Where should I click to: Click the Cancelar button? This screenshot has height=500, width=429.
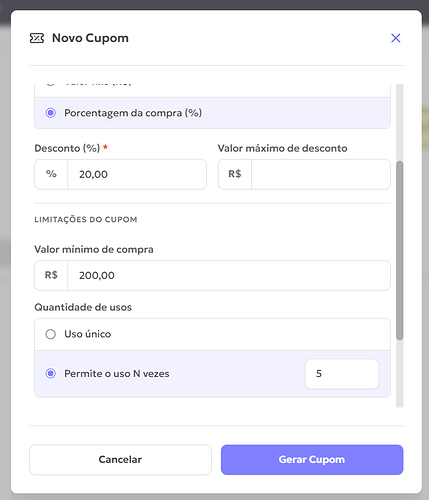pyautogui.click(x=120, y=460)
